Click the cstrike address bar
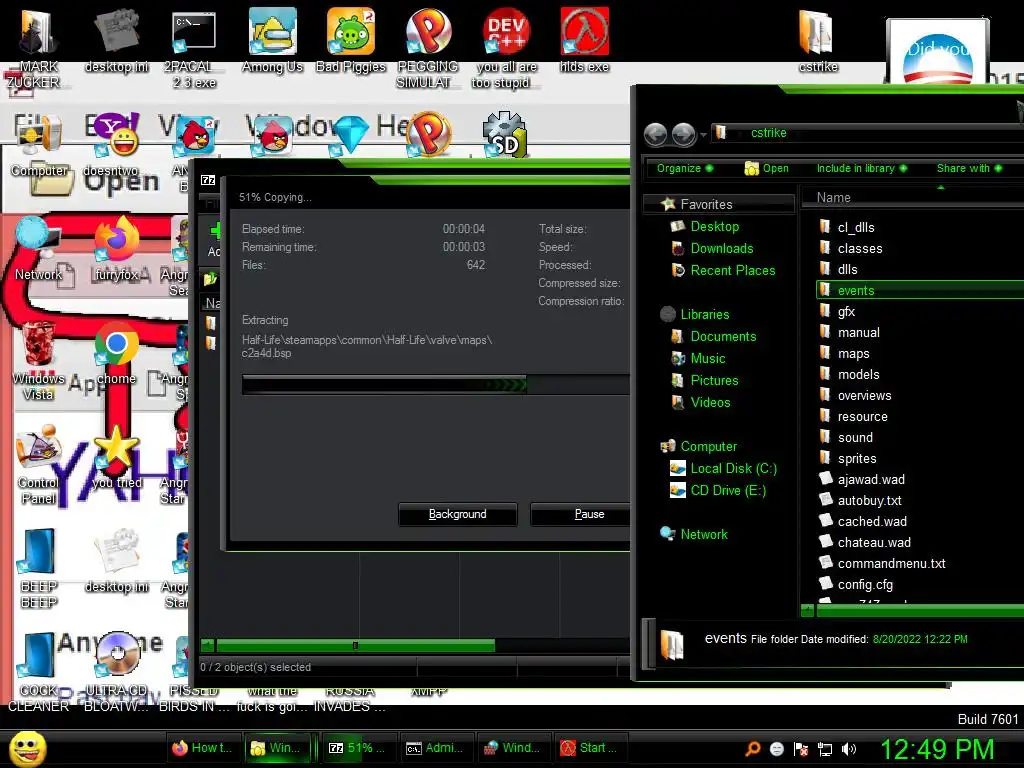The height and width of the screenshot is (768, 1024). coord(869,133)
